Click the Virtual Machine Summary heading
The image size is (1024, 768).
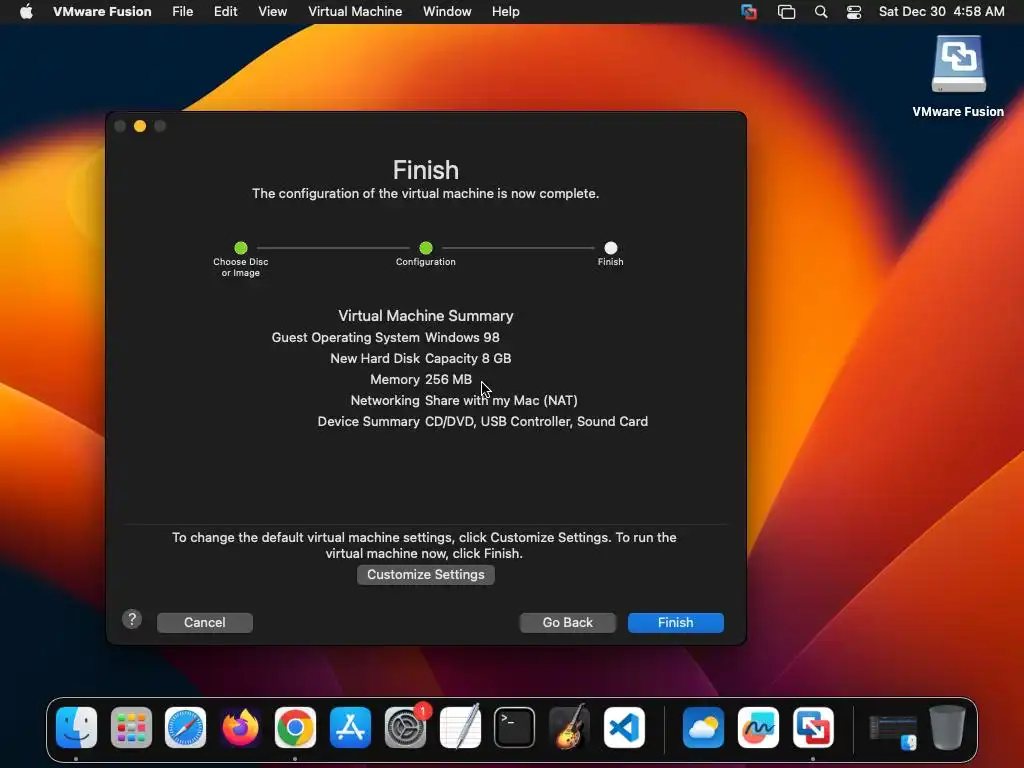coord(426,316)
